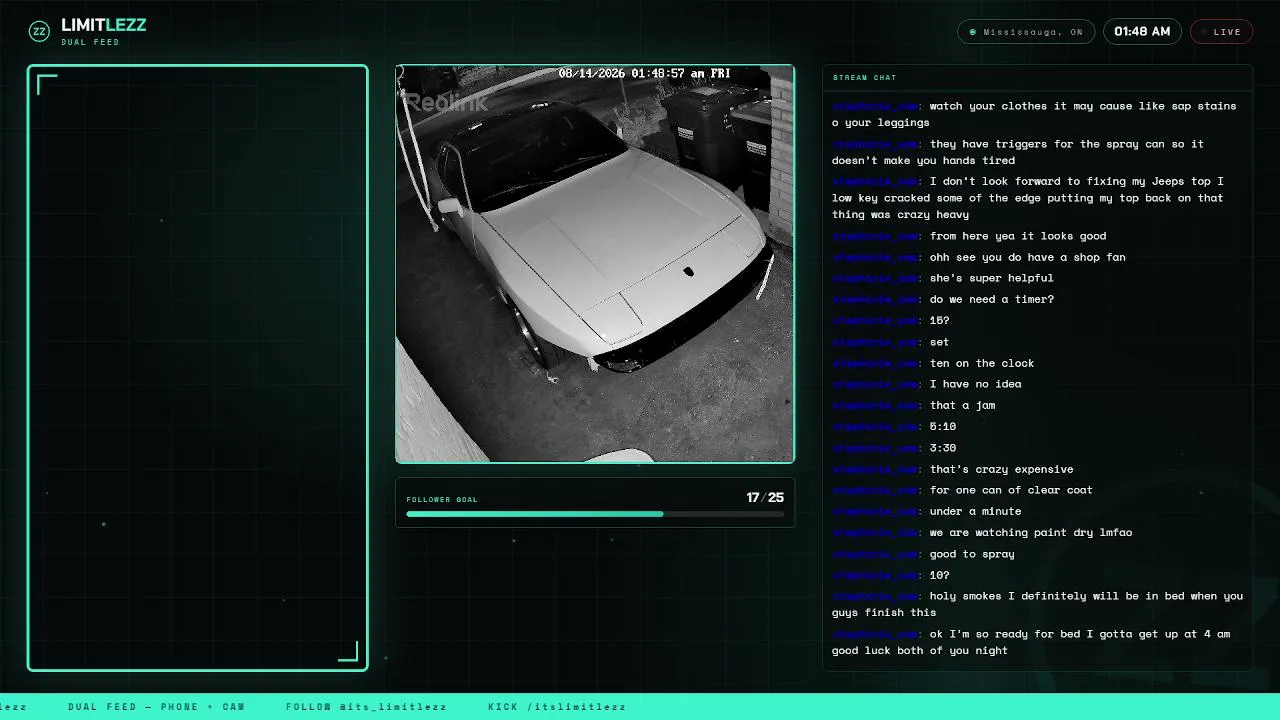Click chat message about spray can triggers

(x=1037, y=152)
